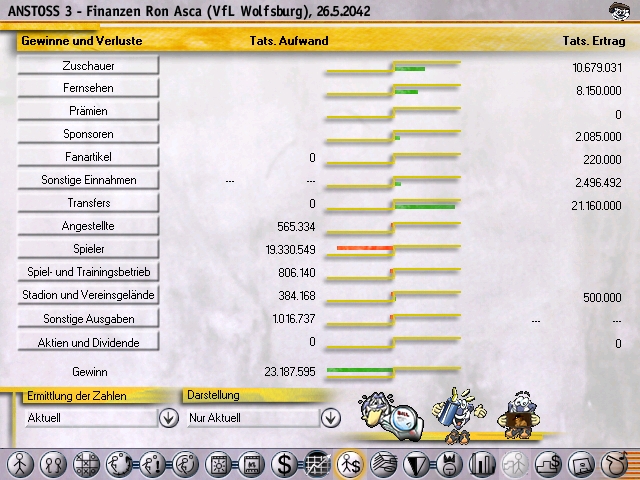Open the Spieler details
Viewport: 640px width, 480px height.
(88, 249)
